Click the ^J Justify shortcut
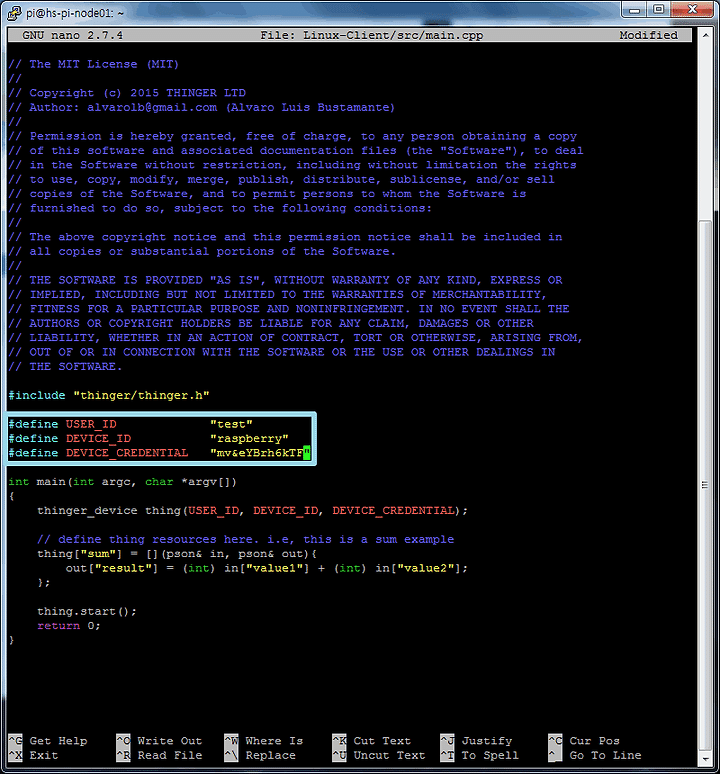The width and height of the screenshot is (720, 774). pyautogui.click(x=477, y=740)
